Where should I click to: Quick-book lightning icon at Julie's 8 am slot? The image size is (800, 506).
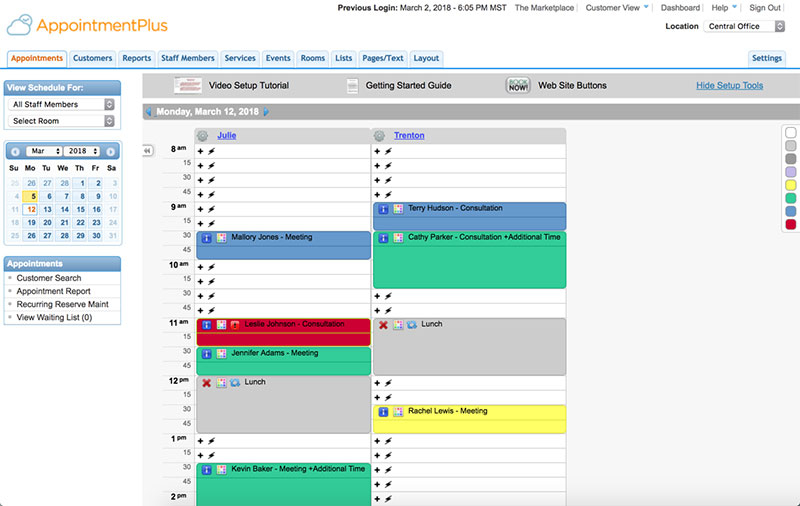211,151
